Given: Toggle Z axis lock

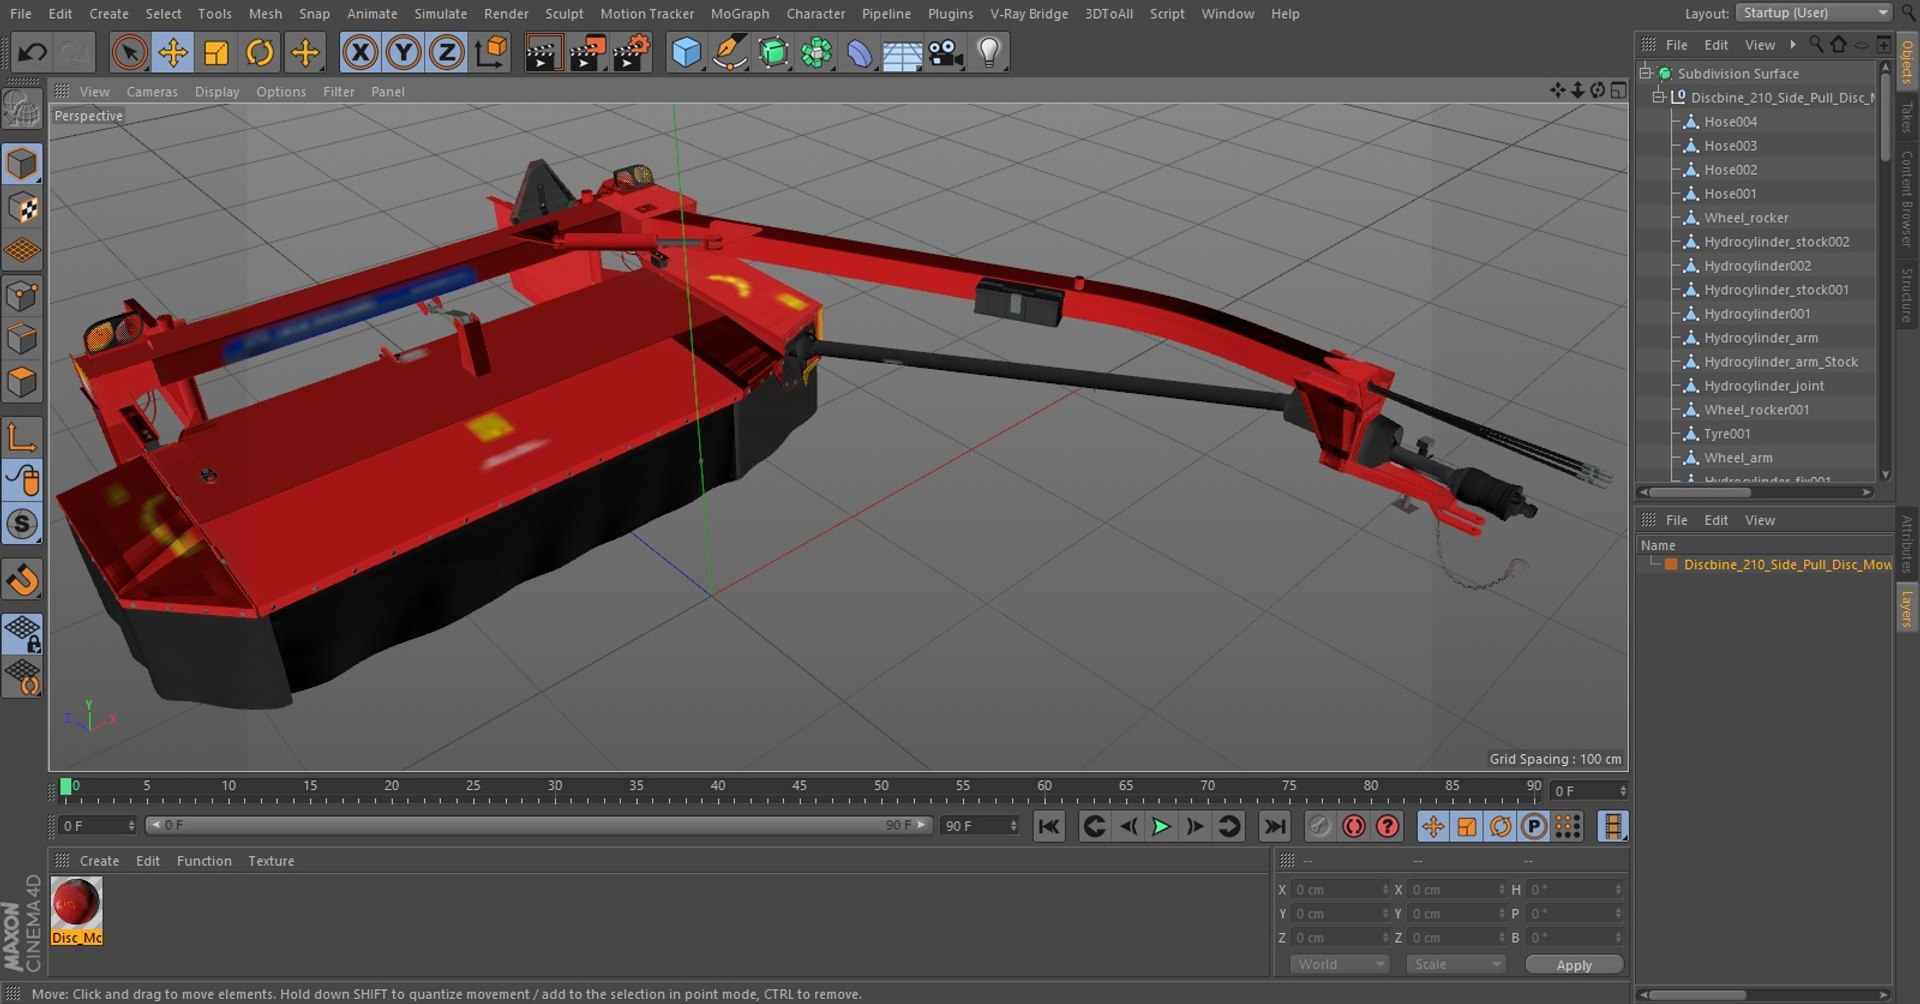Looking at the screenshot, I should tap(446, 52).
